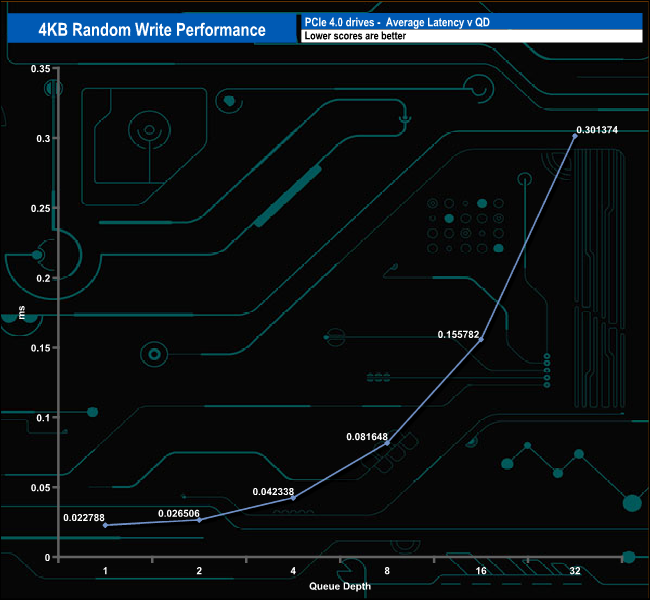Screen dimensions: 650x600
Task: Click the Lower scores are better subtitle
Action: coord(355,36)
